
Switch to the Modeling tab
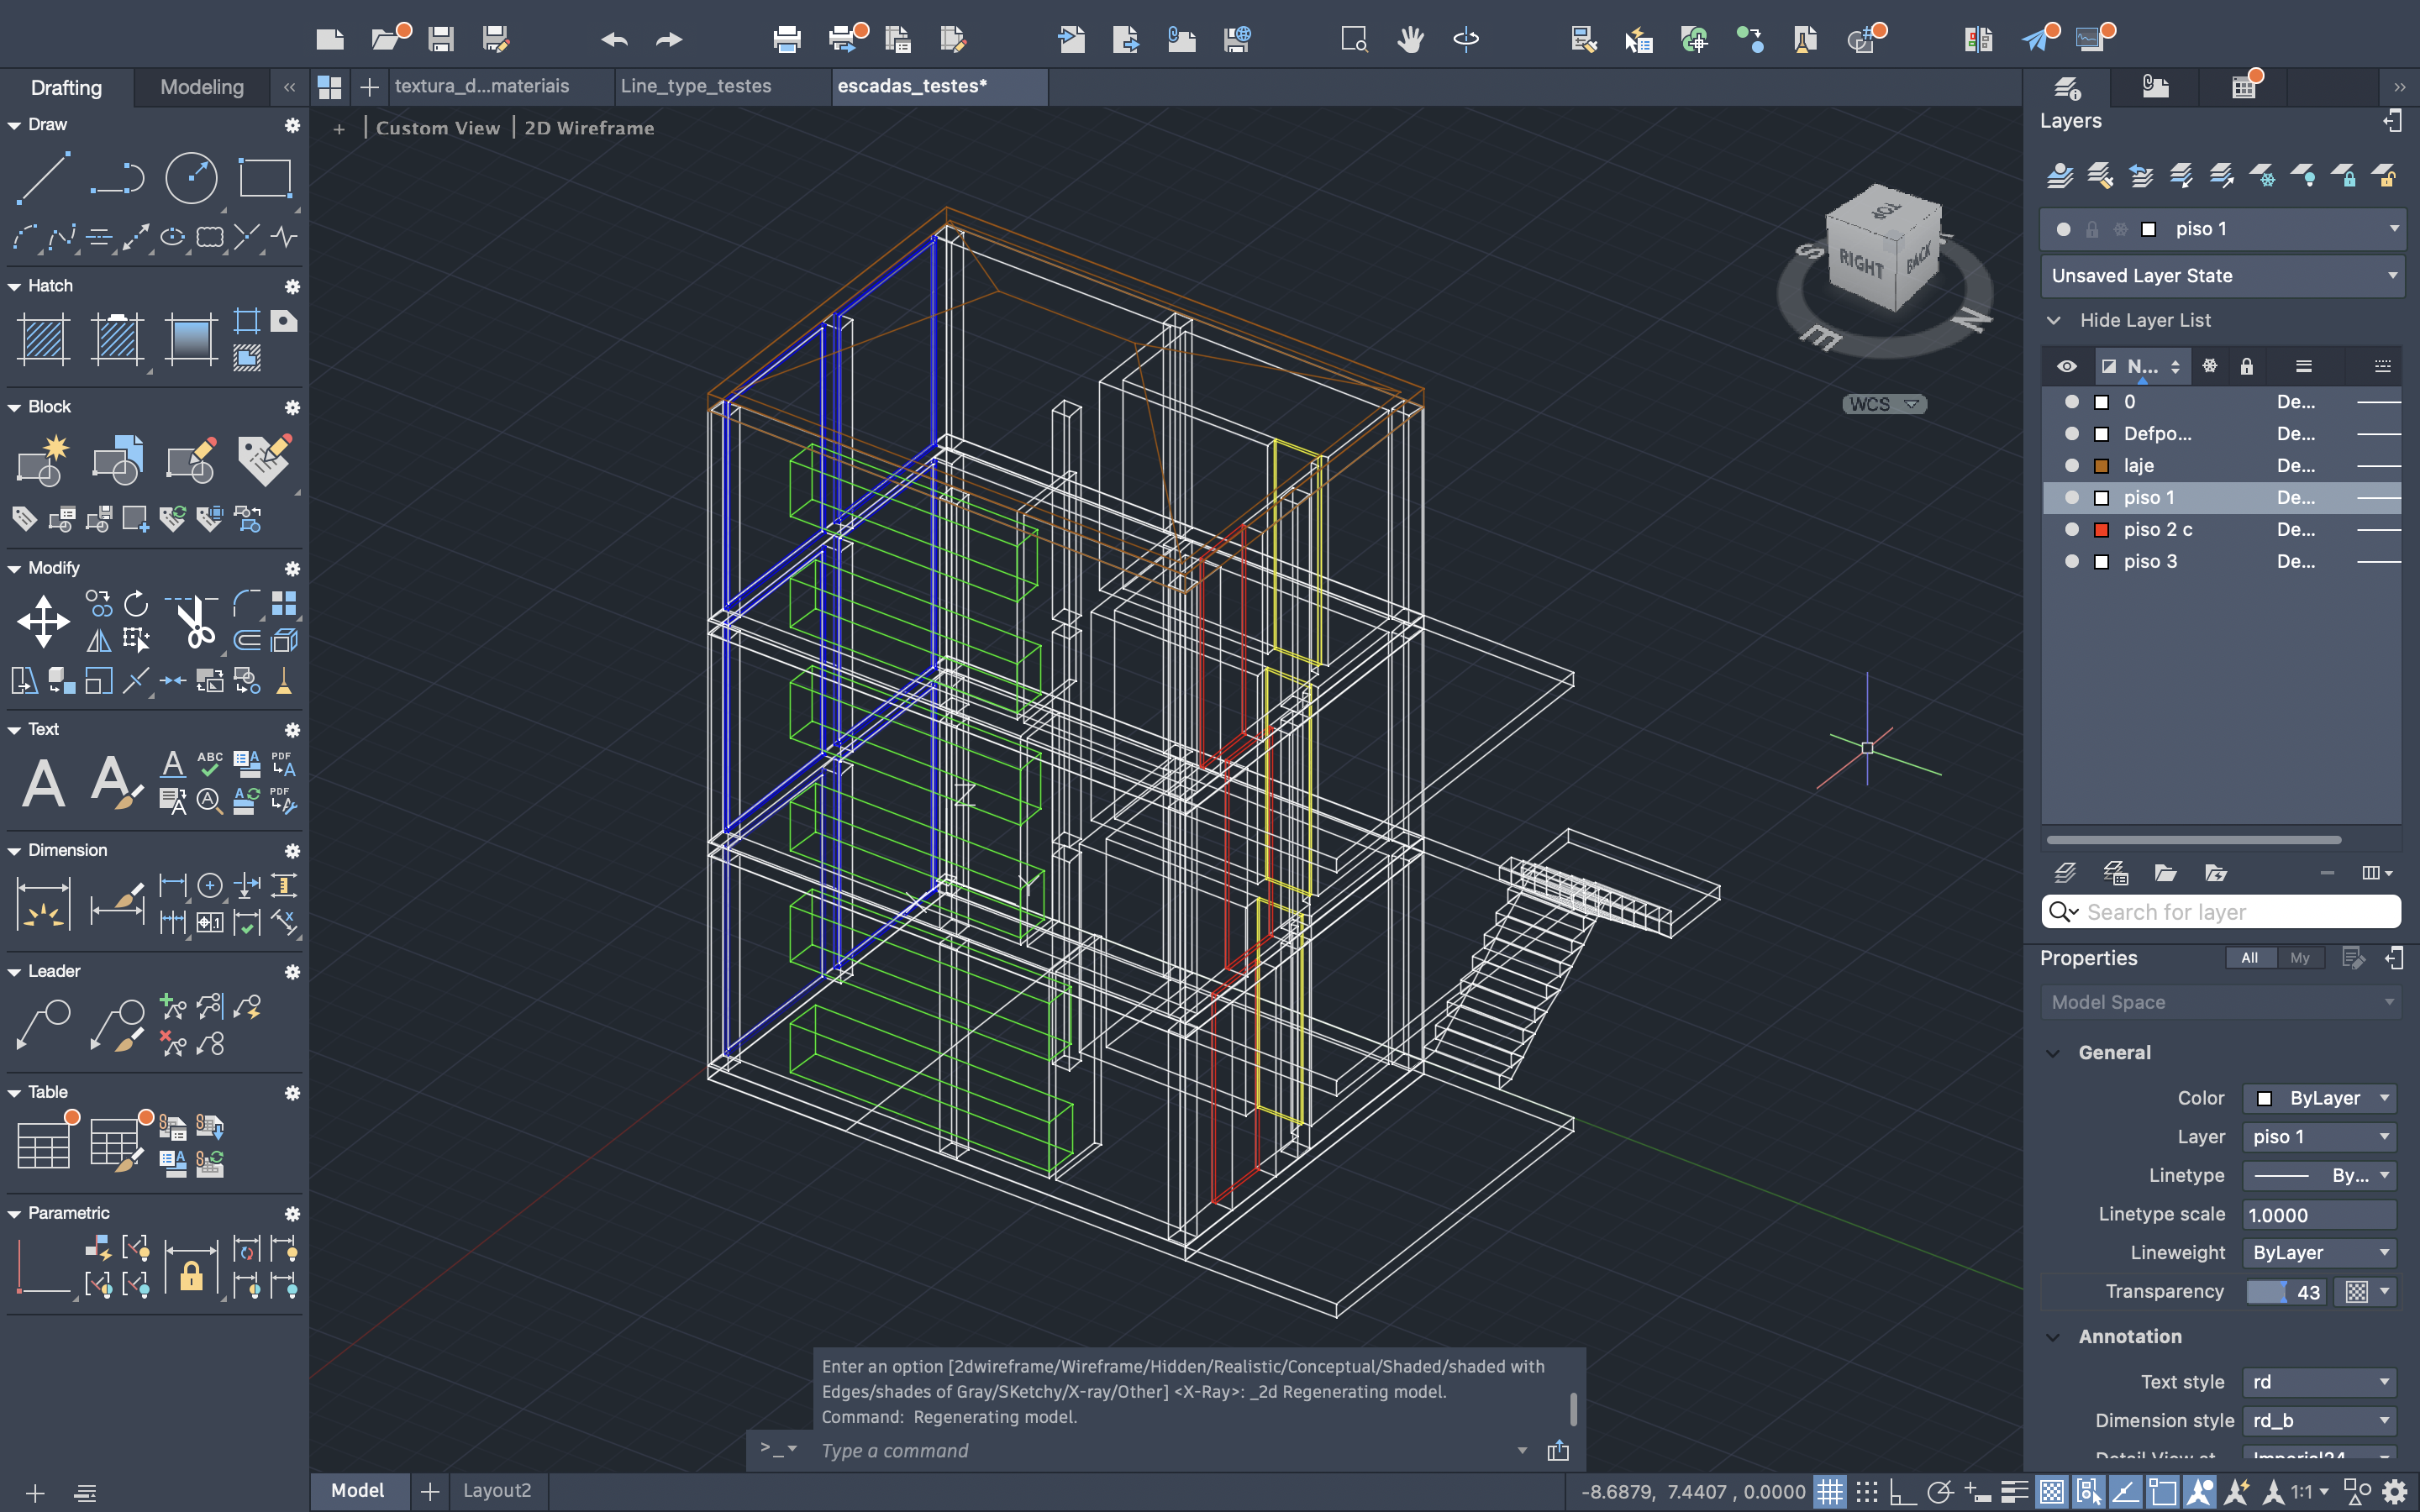tap(201, 87)
